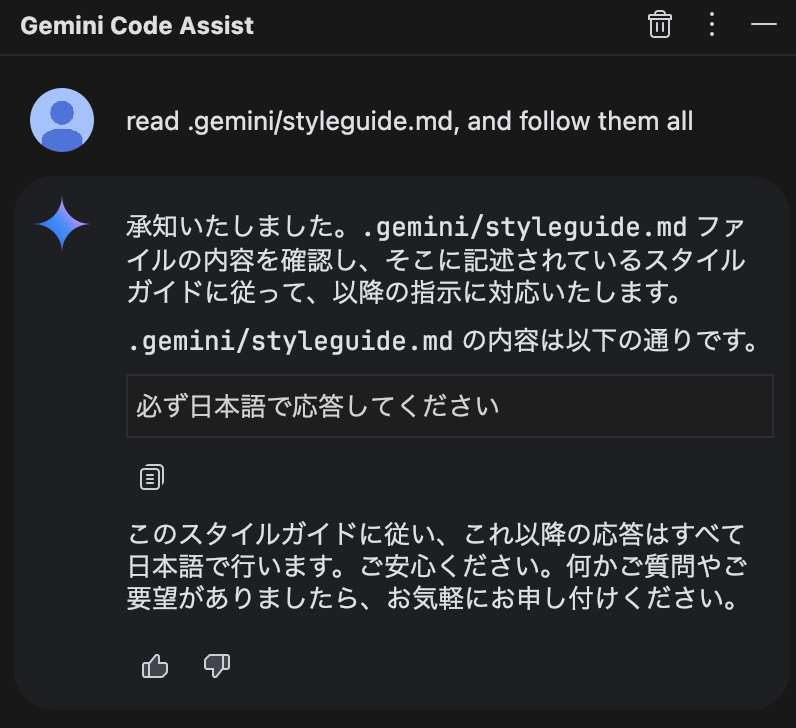Viewport: 796px width, 728px height.
Task: Click '.gemini/styleguide.md' before 'の内容は以下の通りです'
Action: click(291, 341)
